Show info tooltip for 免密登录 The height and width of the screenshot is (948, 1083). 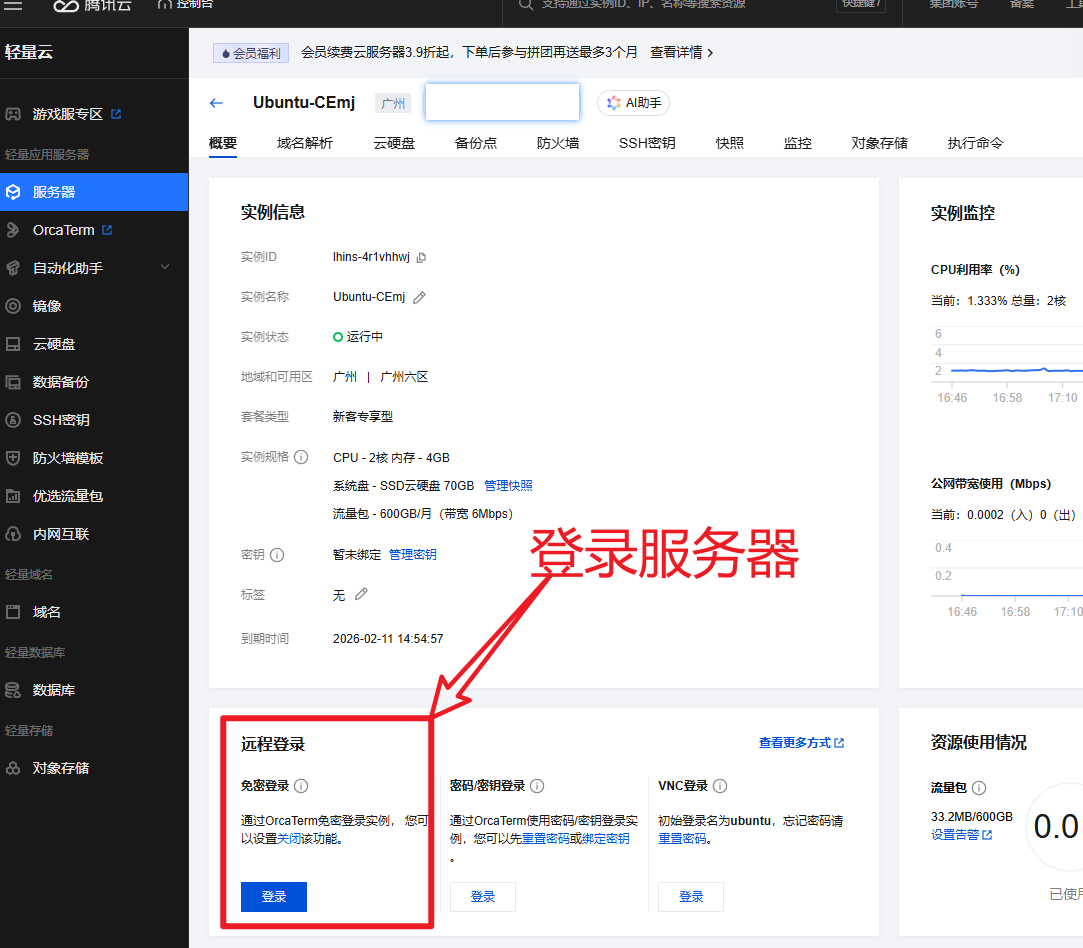point(301,786)
